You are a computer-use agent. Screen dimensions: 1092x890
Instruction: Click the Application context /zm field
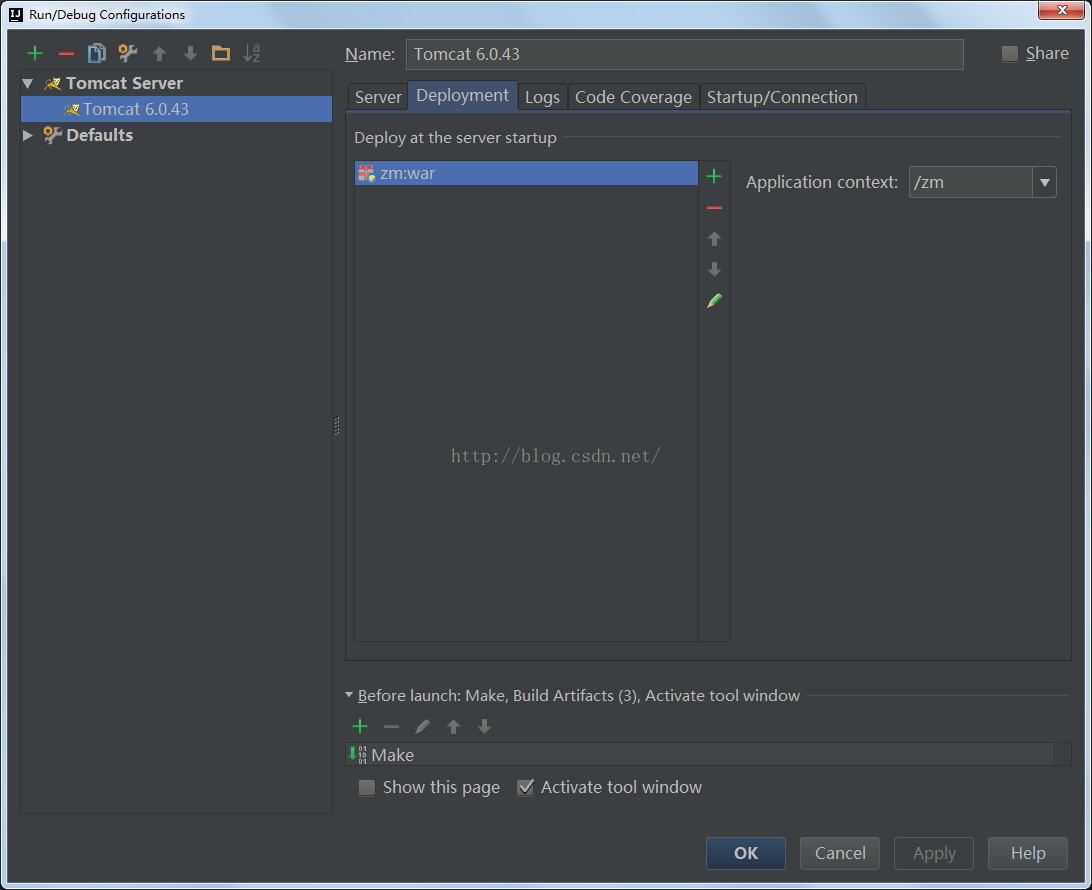pyautogui.click(x=971, y=182)
